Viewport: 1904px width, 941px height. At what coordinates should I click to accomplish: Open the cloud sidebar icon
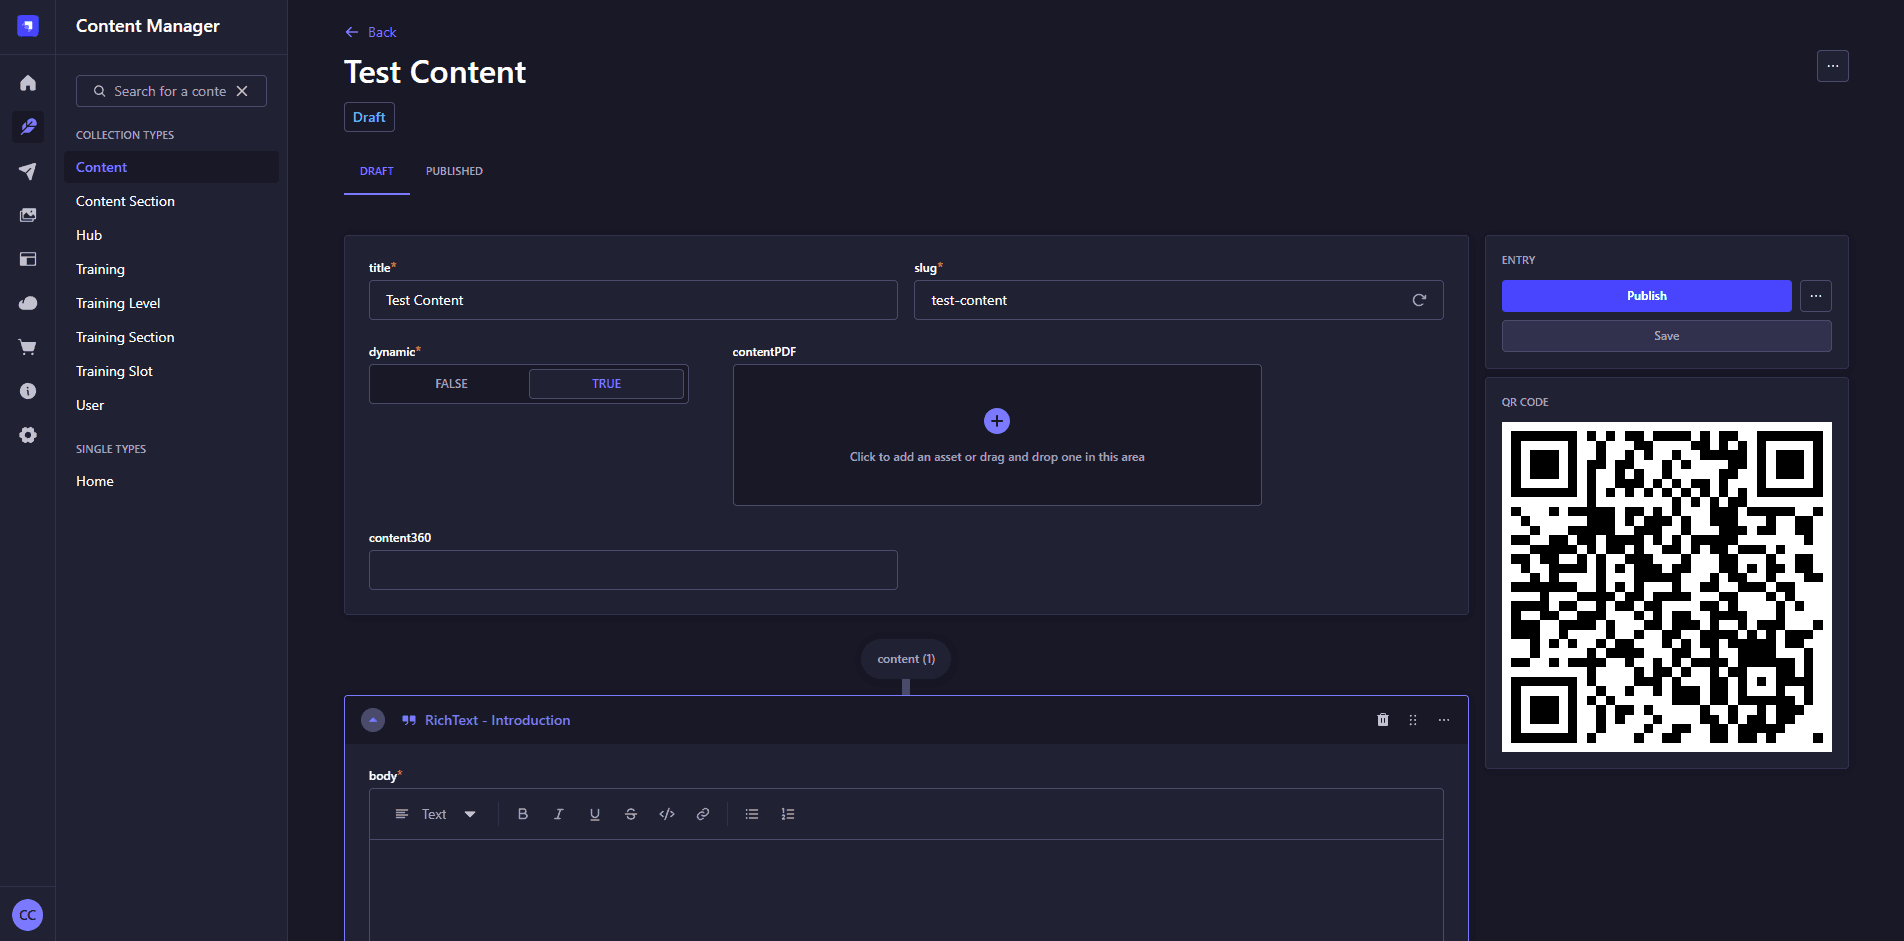click(28, 303)
